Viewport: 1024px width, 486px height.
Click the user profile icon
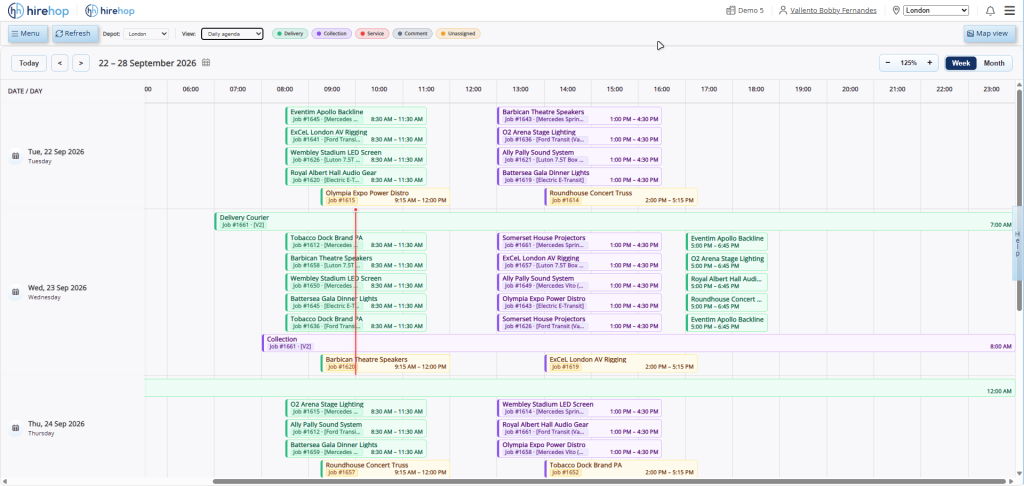click(783, 10)
